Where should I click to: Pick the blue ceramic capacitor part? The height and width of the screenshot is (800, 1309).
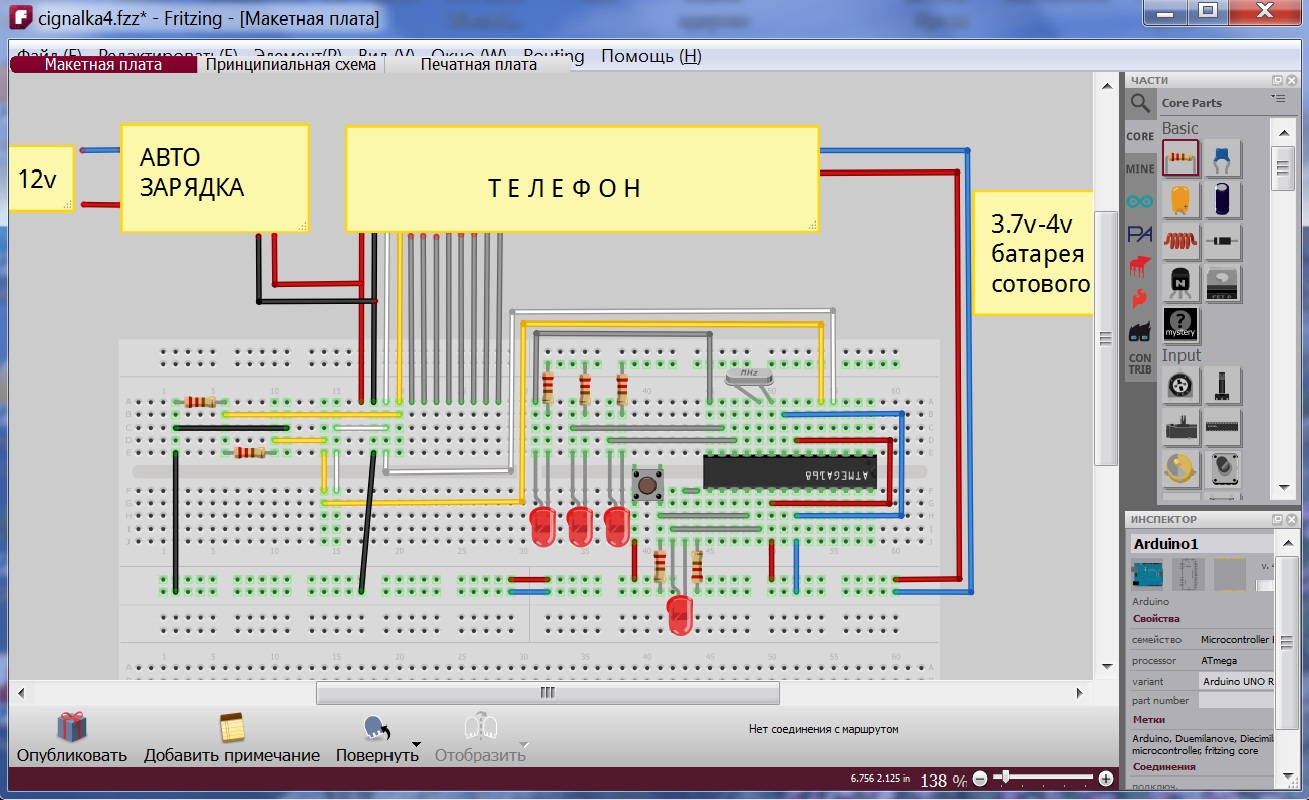click(1222, 158)
